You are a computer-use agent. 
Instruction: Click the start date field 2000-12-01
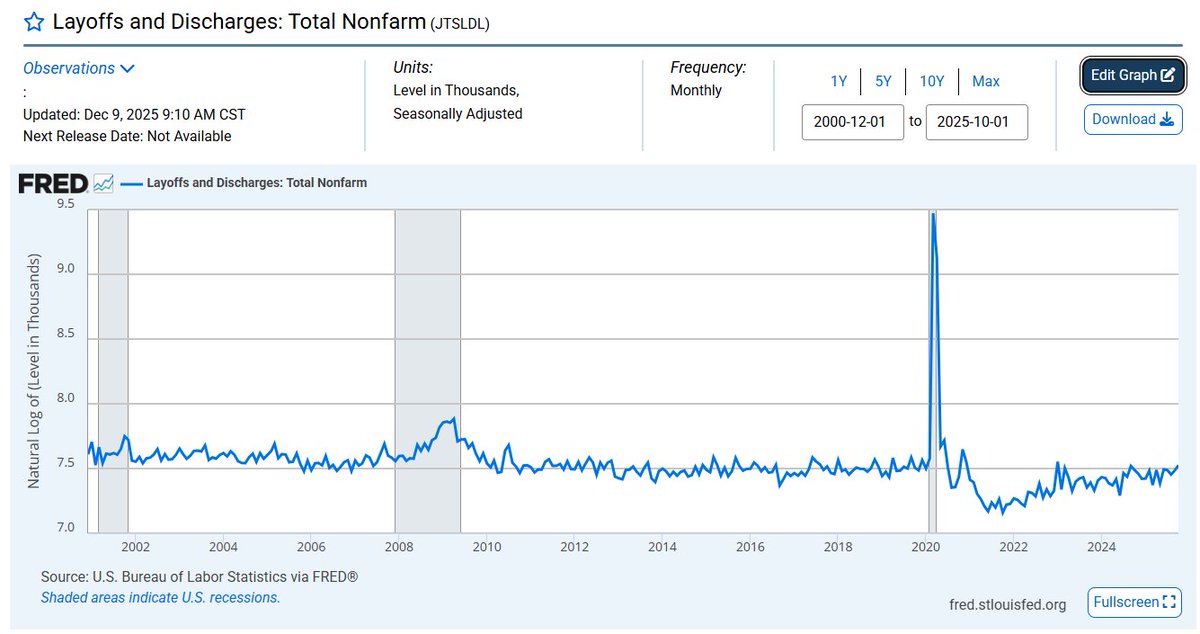[x=853, y=122]
